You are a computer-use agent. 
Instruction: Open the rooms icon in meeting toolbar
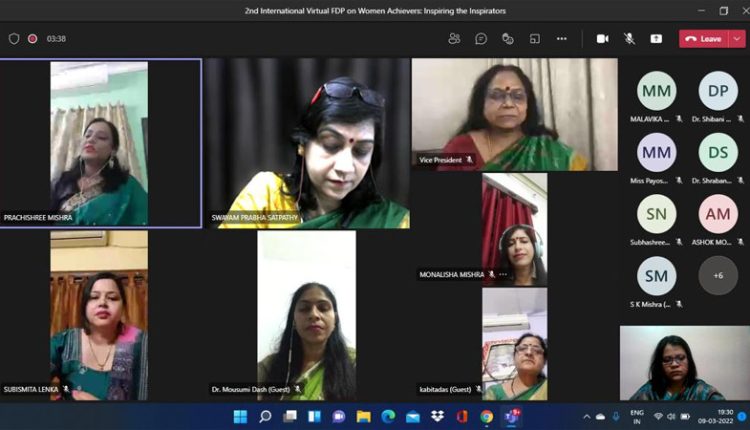tap(535, 39)
